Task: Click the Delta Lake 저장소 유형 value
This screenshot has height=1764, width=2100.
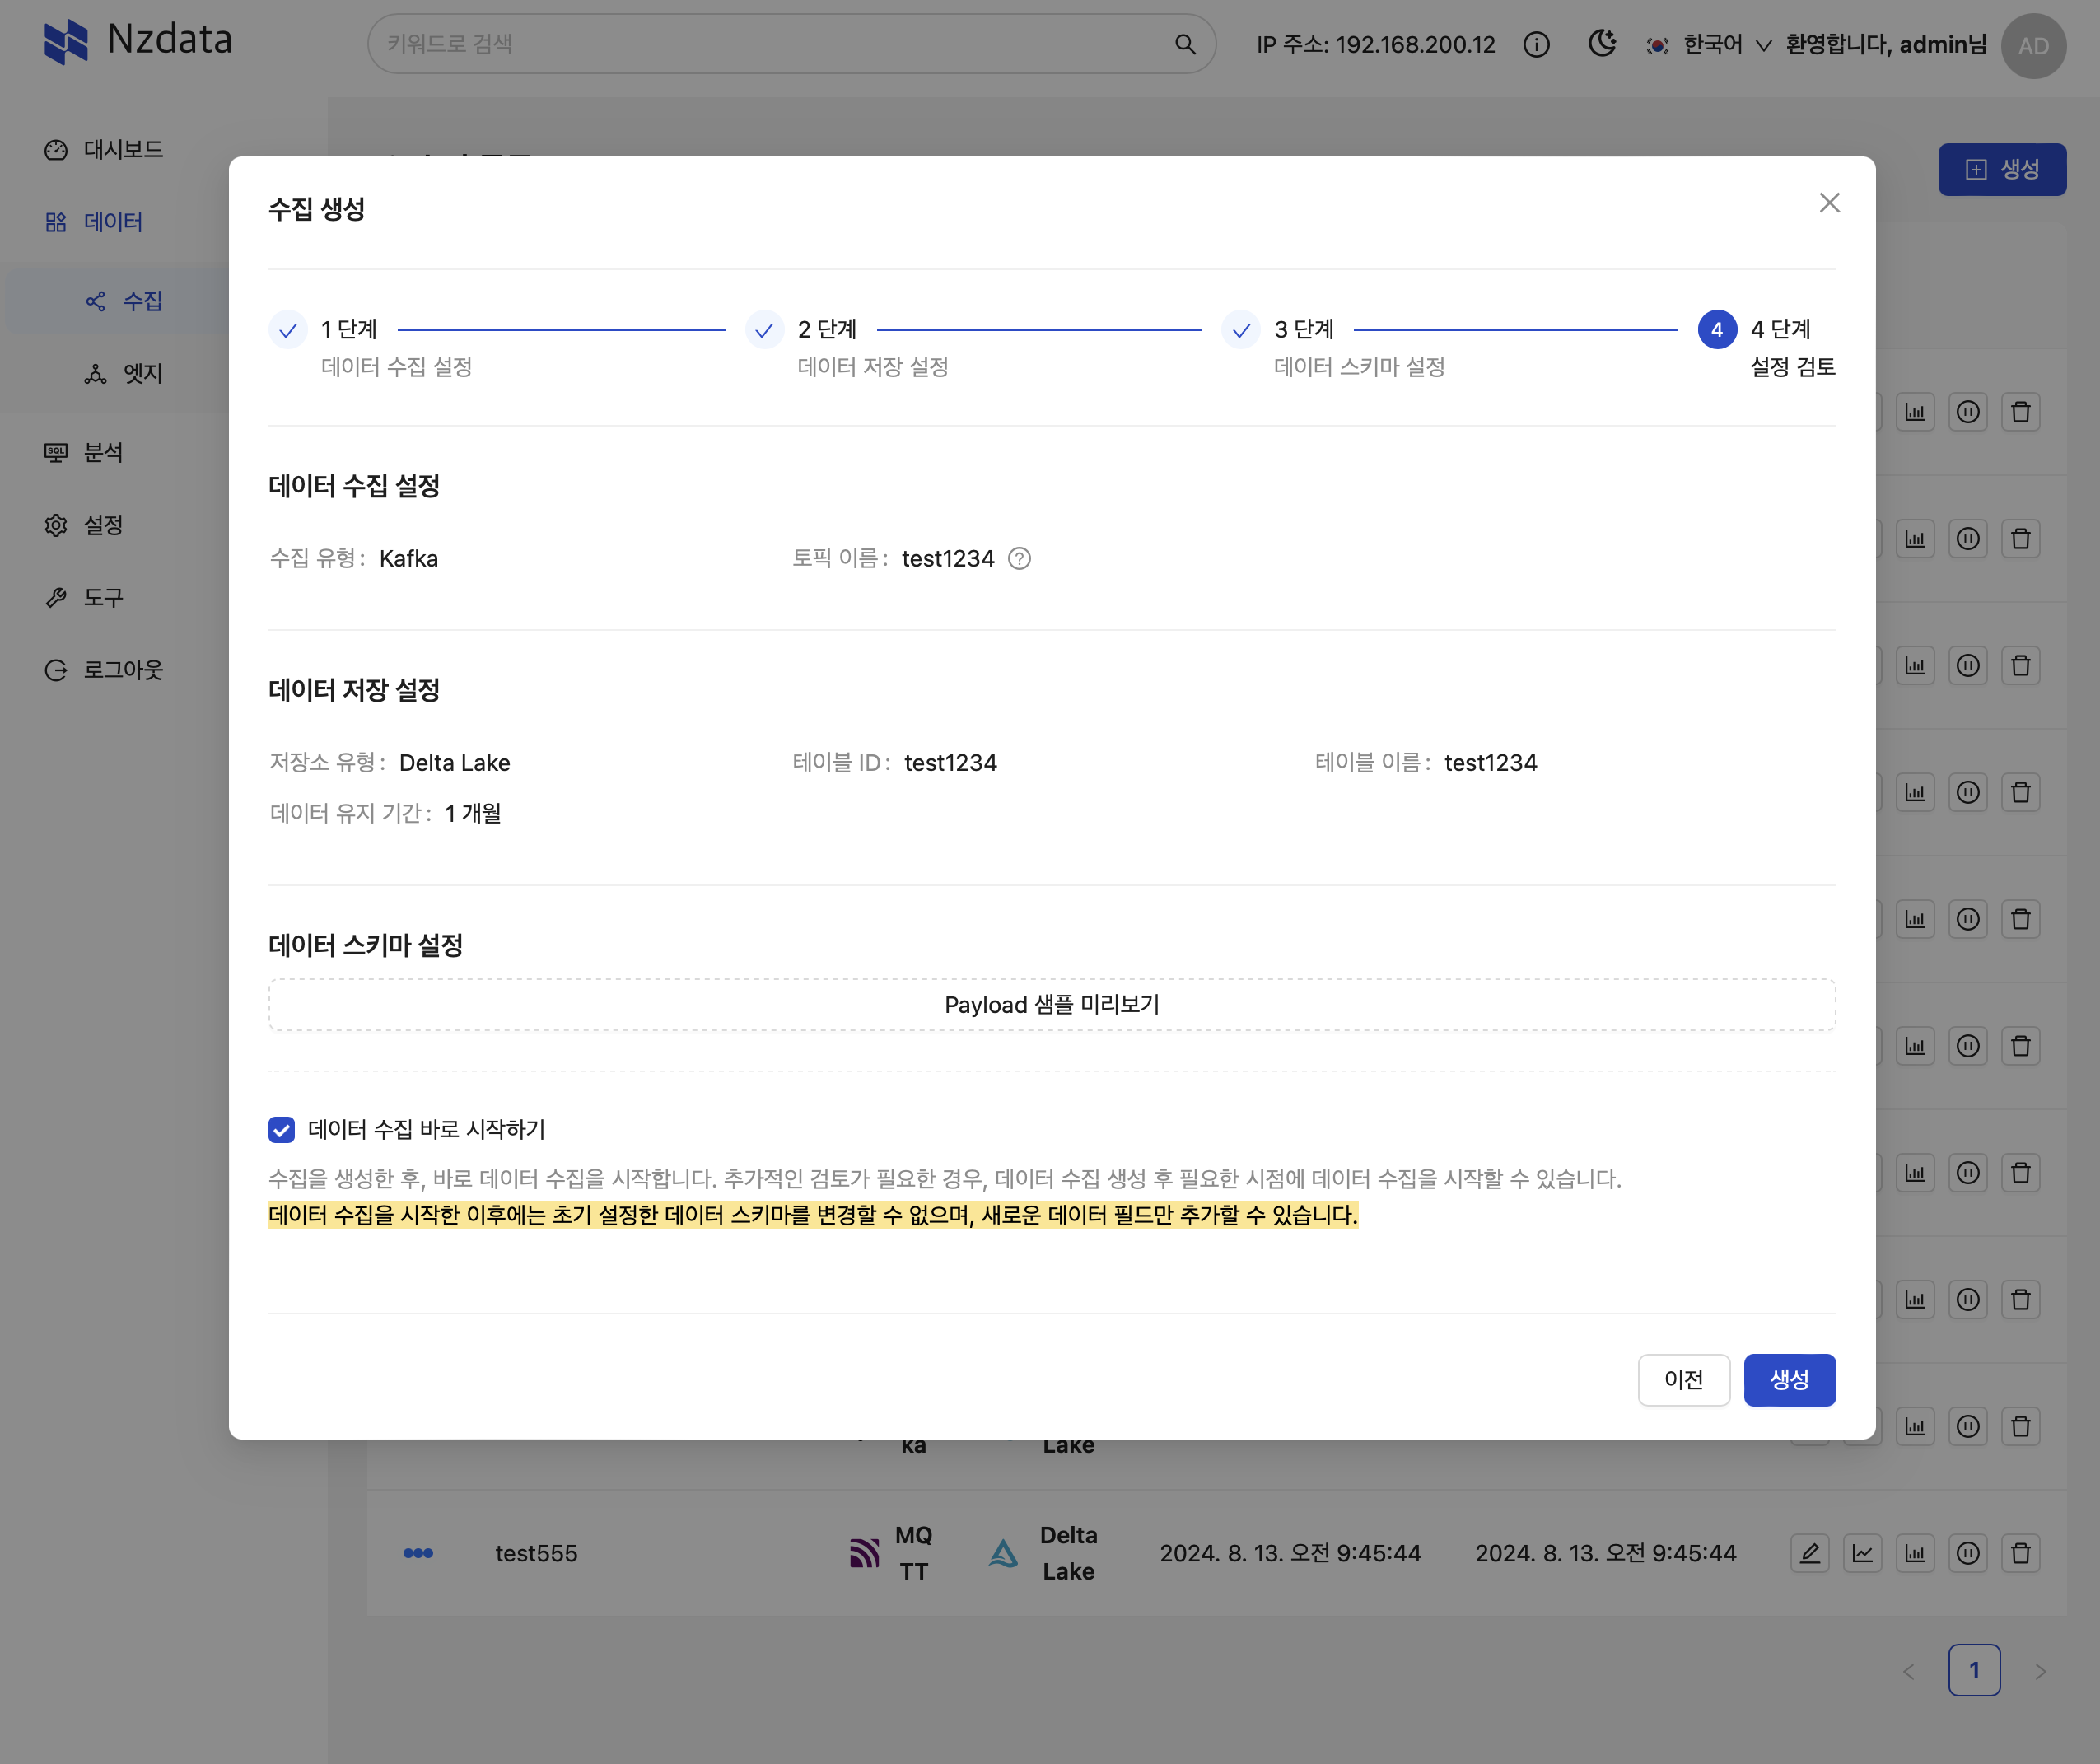Action: click(455, 763)
